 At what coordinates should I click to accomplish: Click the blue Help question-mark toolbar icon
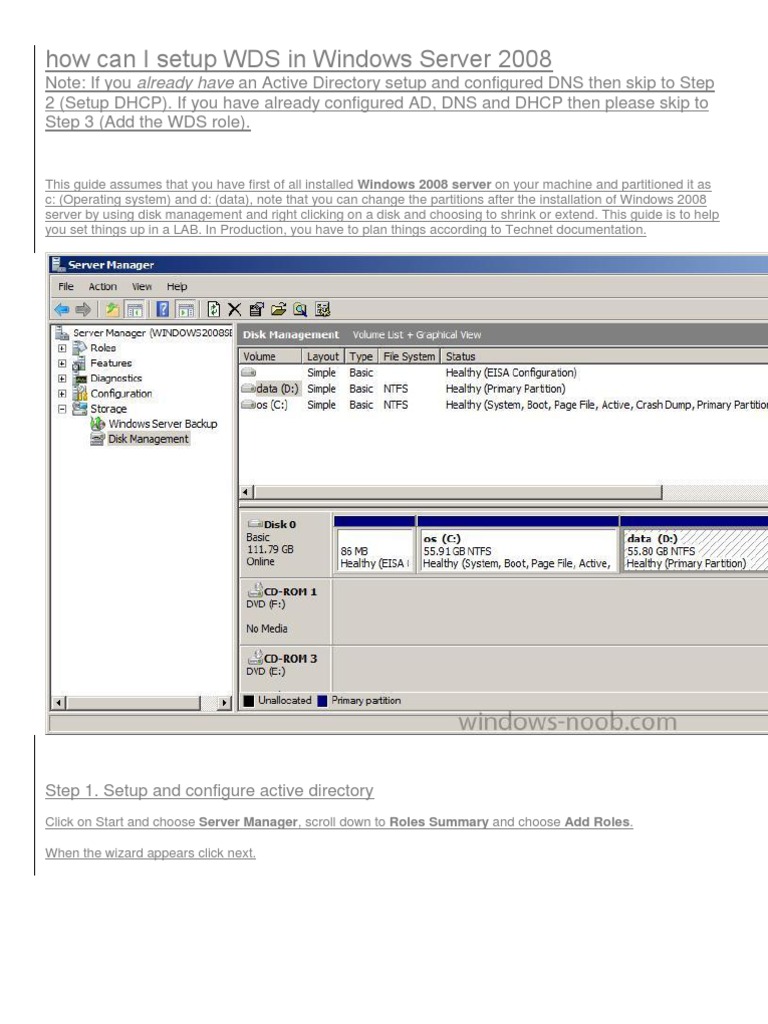[x=163, y=309]
